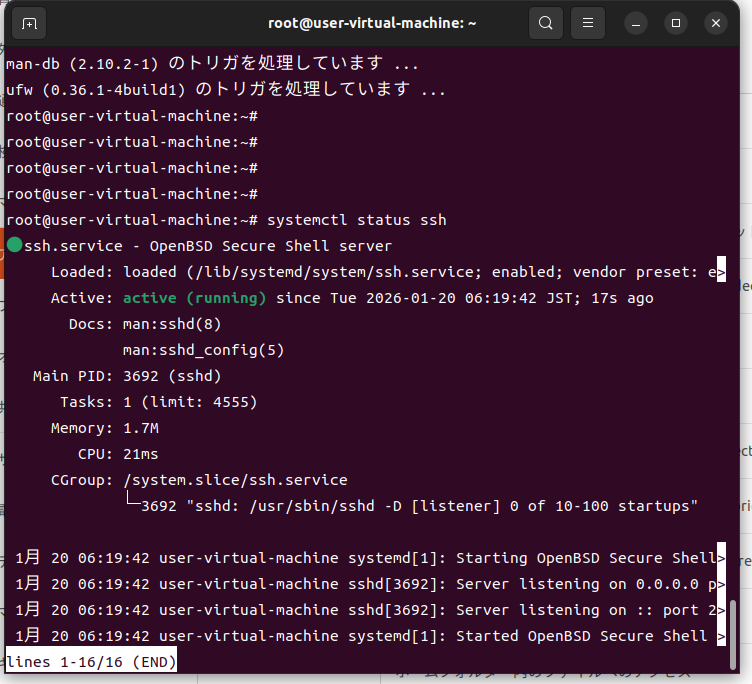Click the truncation arrow on Starting OpenBSD line
This screenshot has height=684, width=752.
point(721,558)
